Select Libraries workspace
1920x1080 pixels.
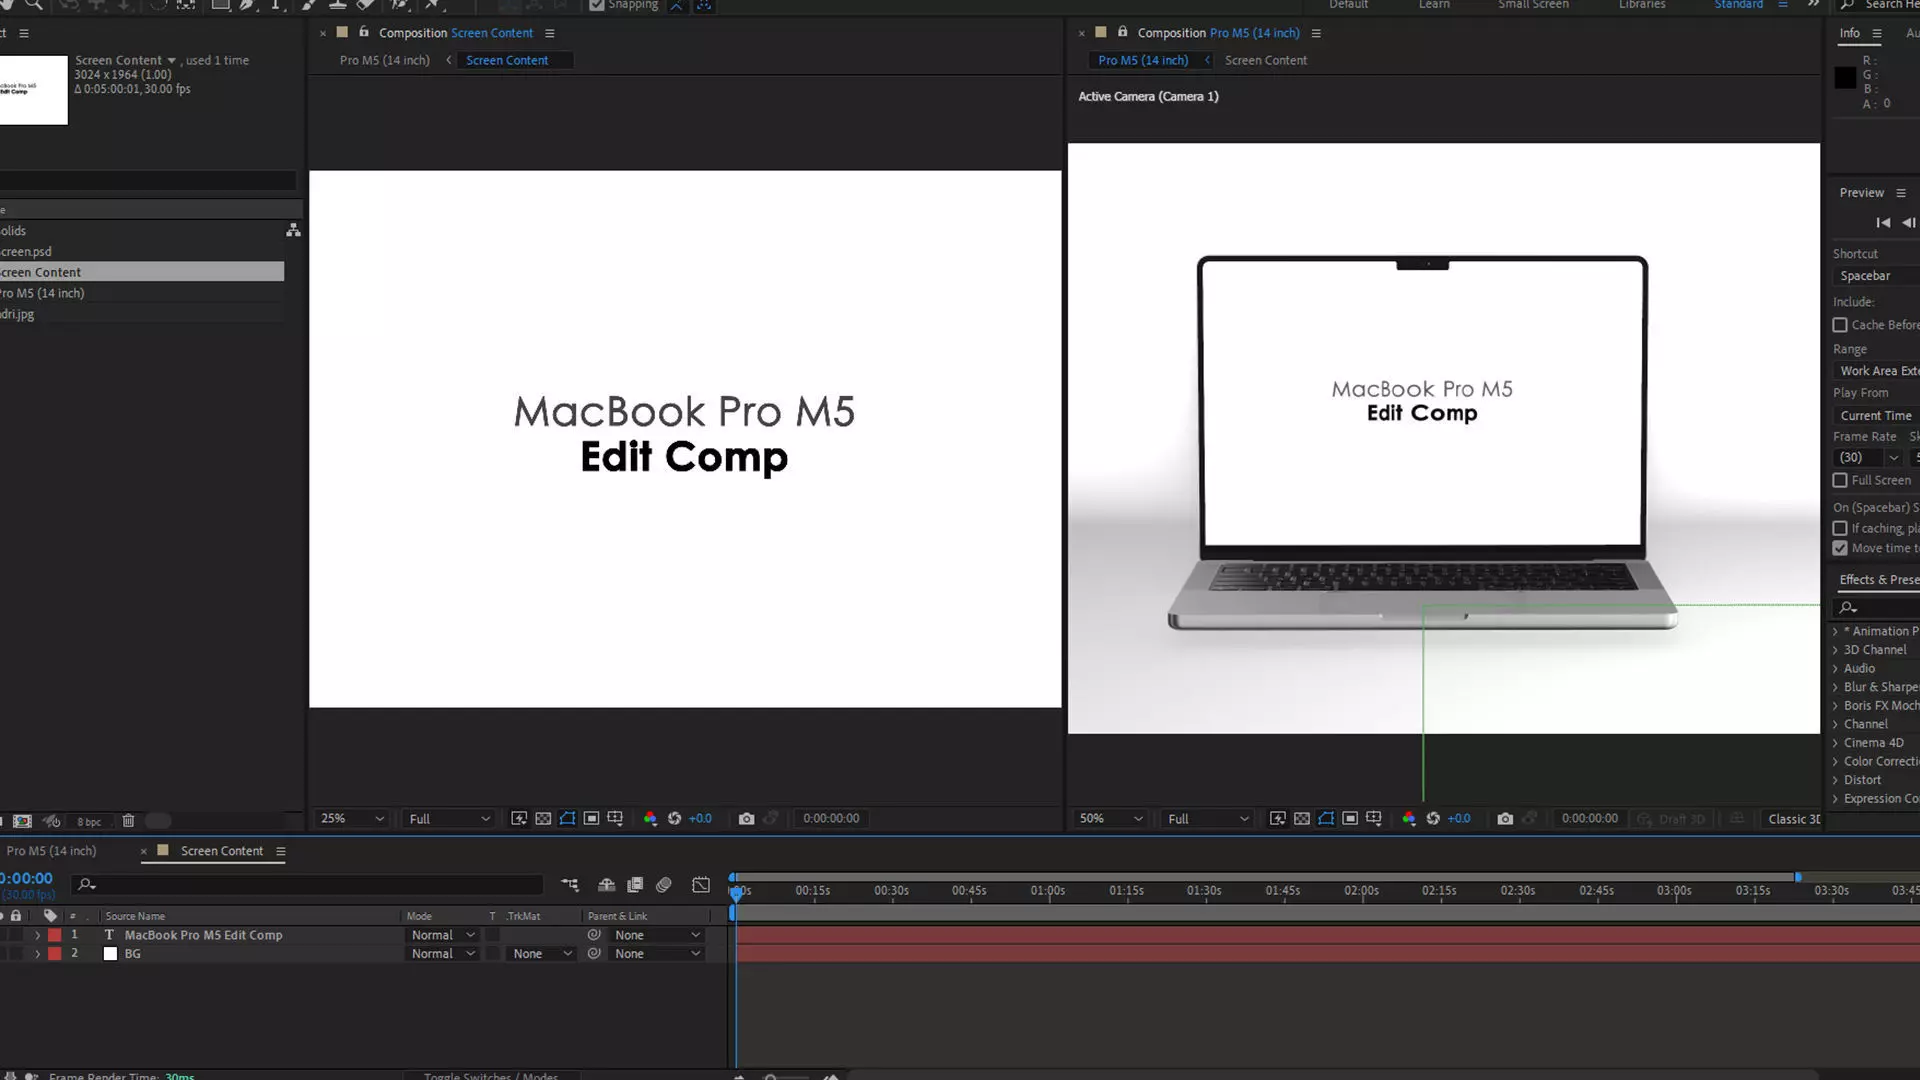point(1642,5)
